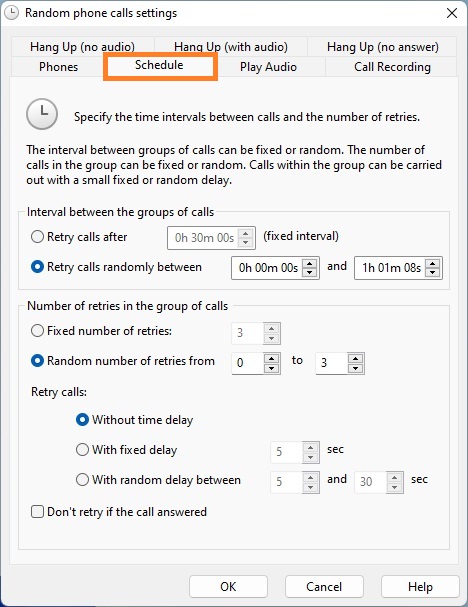Click the large clock icon beside the description

(42, 114)
